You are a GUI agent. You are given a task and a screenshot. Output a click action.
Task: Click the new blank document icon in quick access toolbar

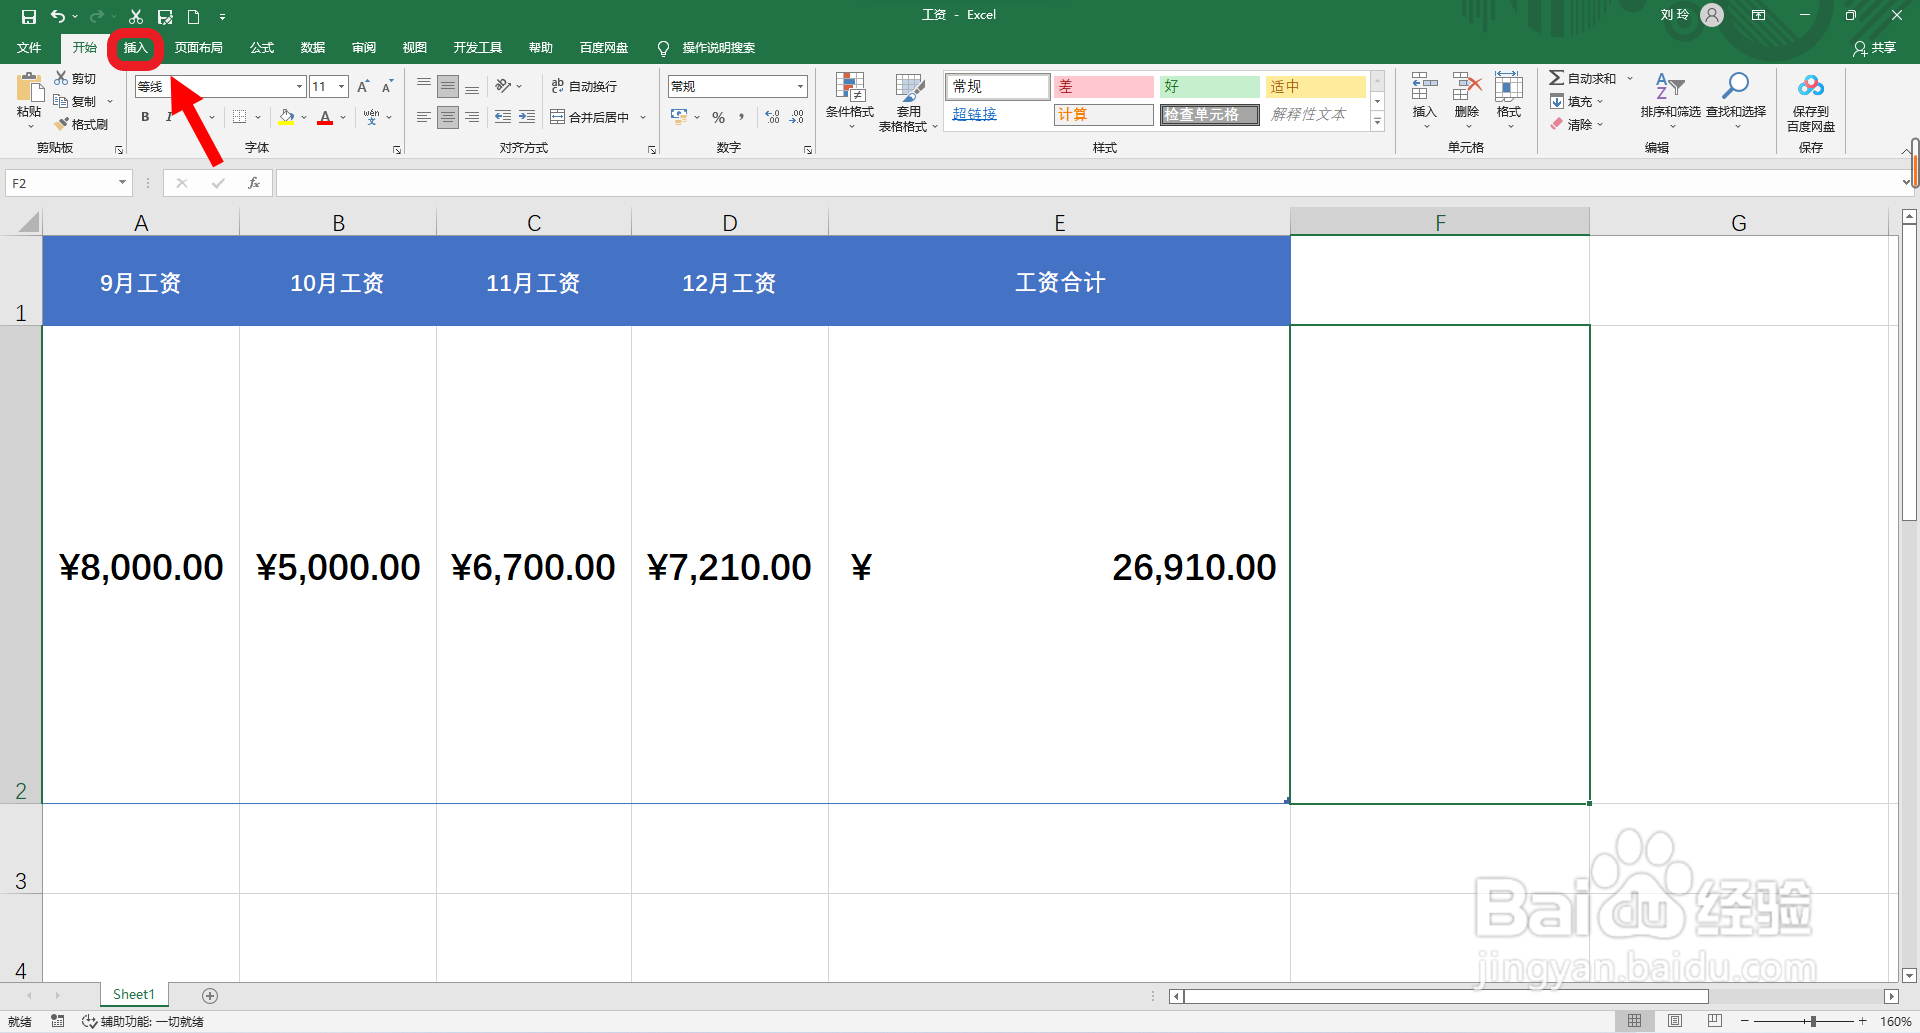[x=193, y=16]
